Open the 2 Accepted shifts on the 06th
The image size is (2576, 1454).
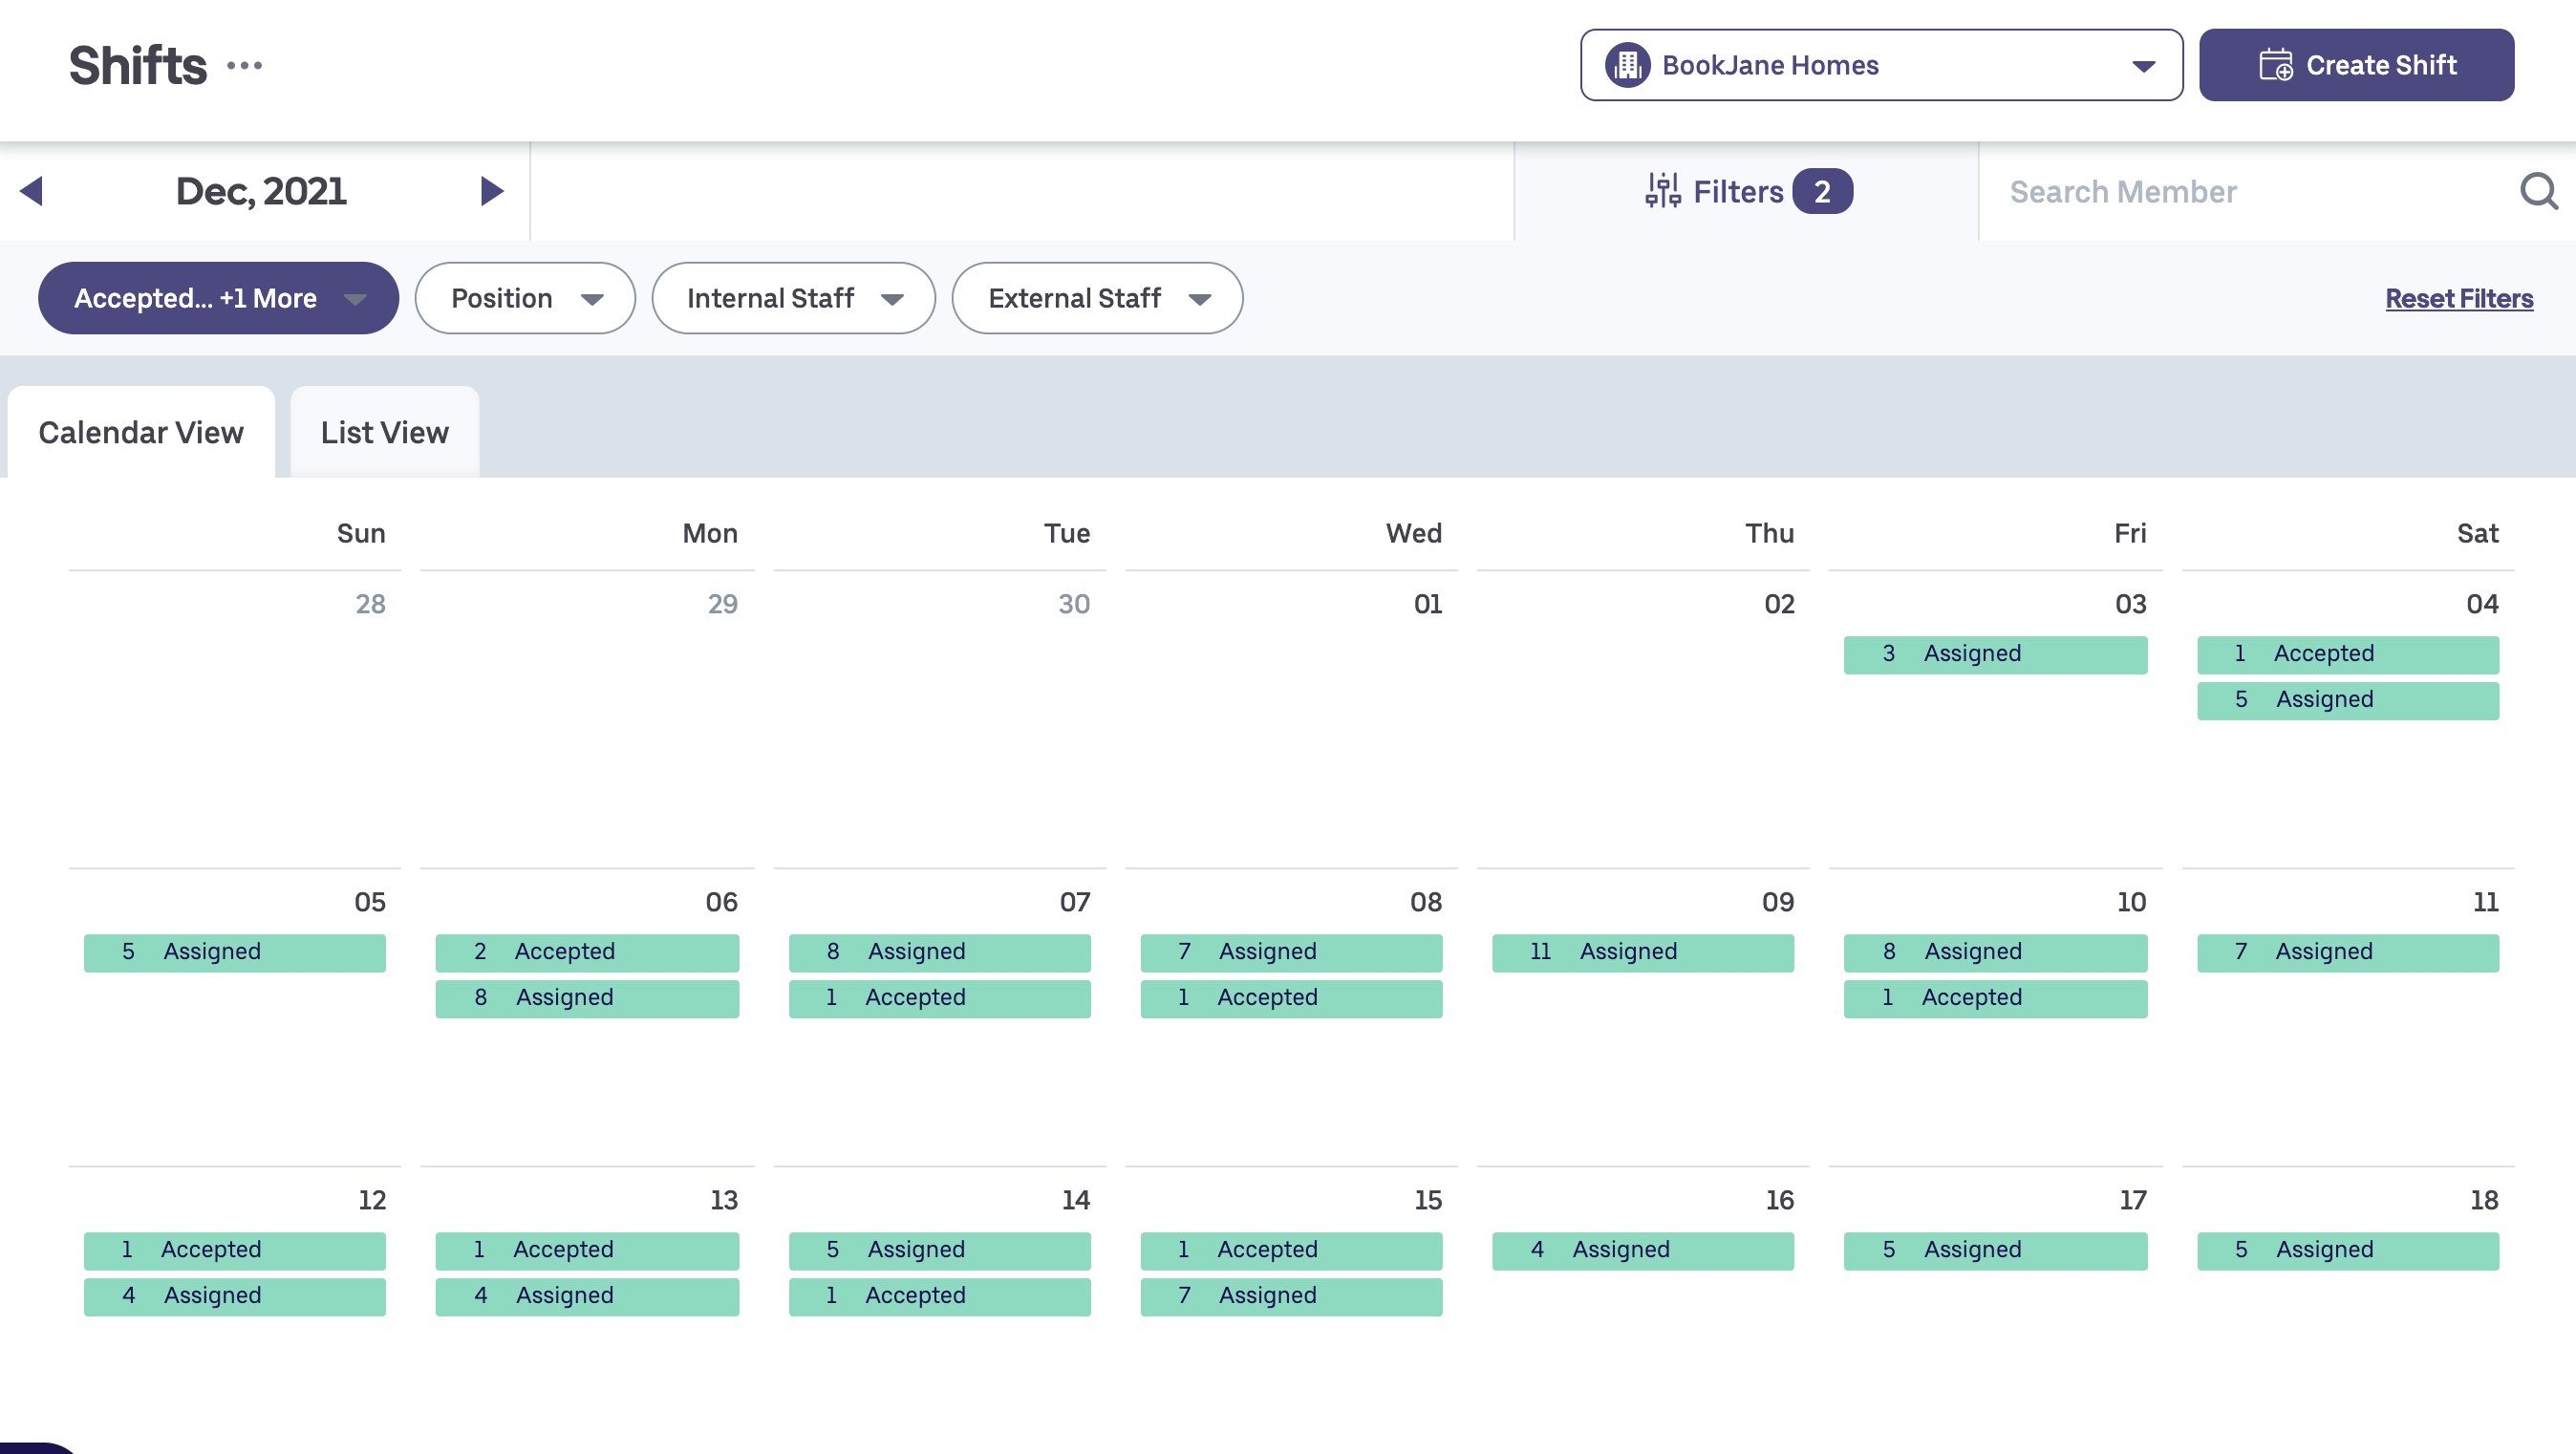point(587,952)
